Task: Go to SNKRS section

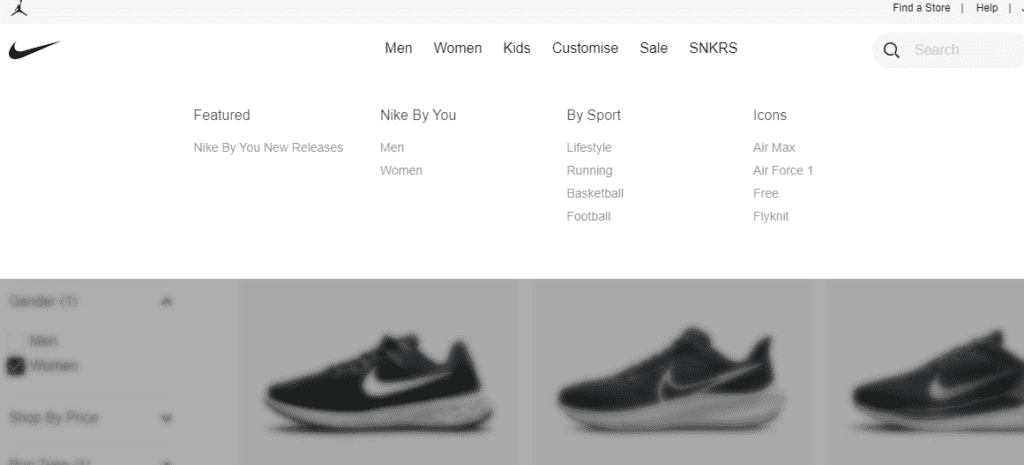Action: tap(713, 48)
